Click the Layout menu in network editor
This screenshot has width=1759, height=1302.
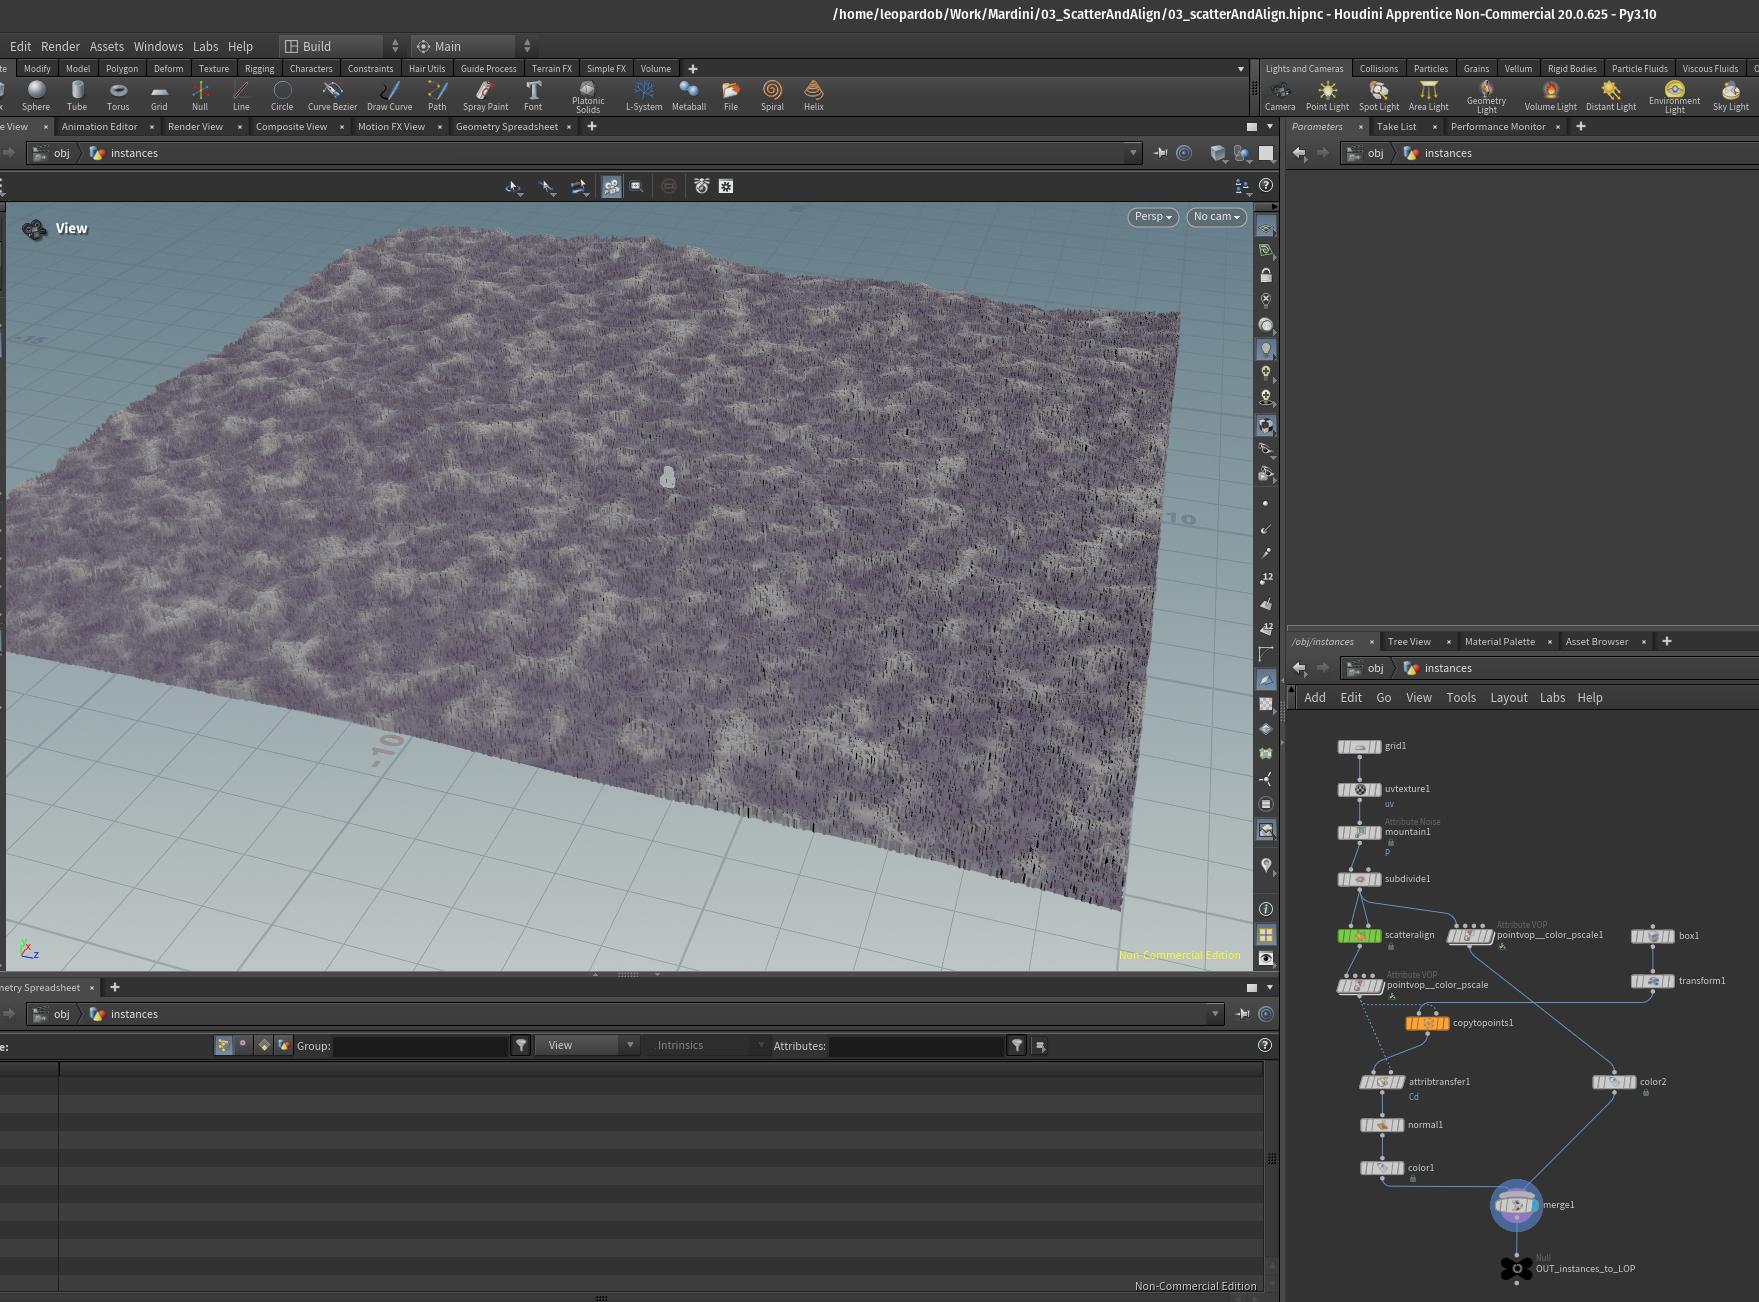(x=1508, y=698)
